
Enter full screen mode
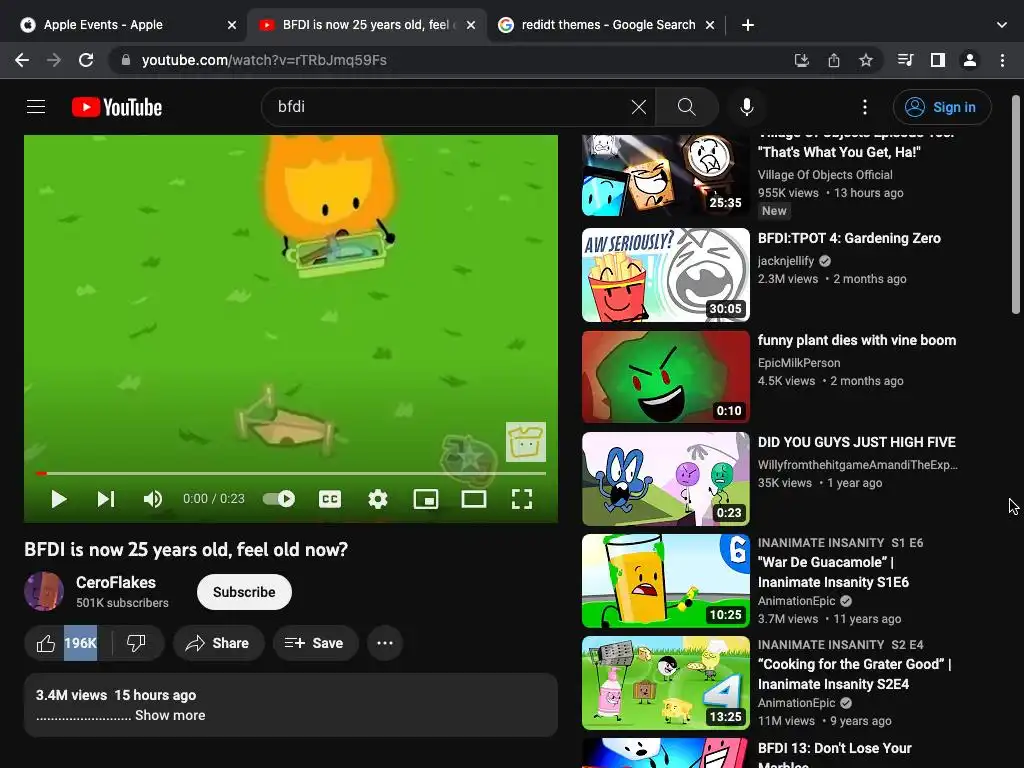pyautogui.click(x=521, y=500)
